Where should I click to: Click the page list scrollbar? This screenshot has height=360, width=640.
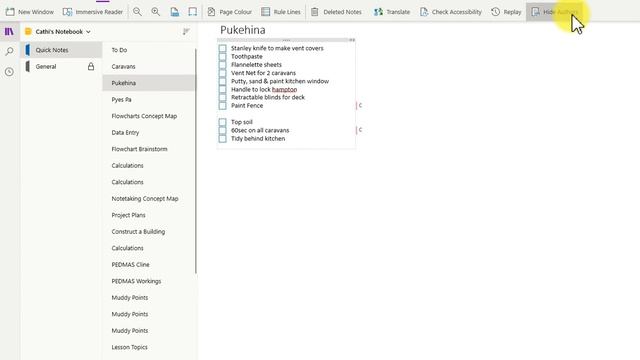coord(196,161)
